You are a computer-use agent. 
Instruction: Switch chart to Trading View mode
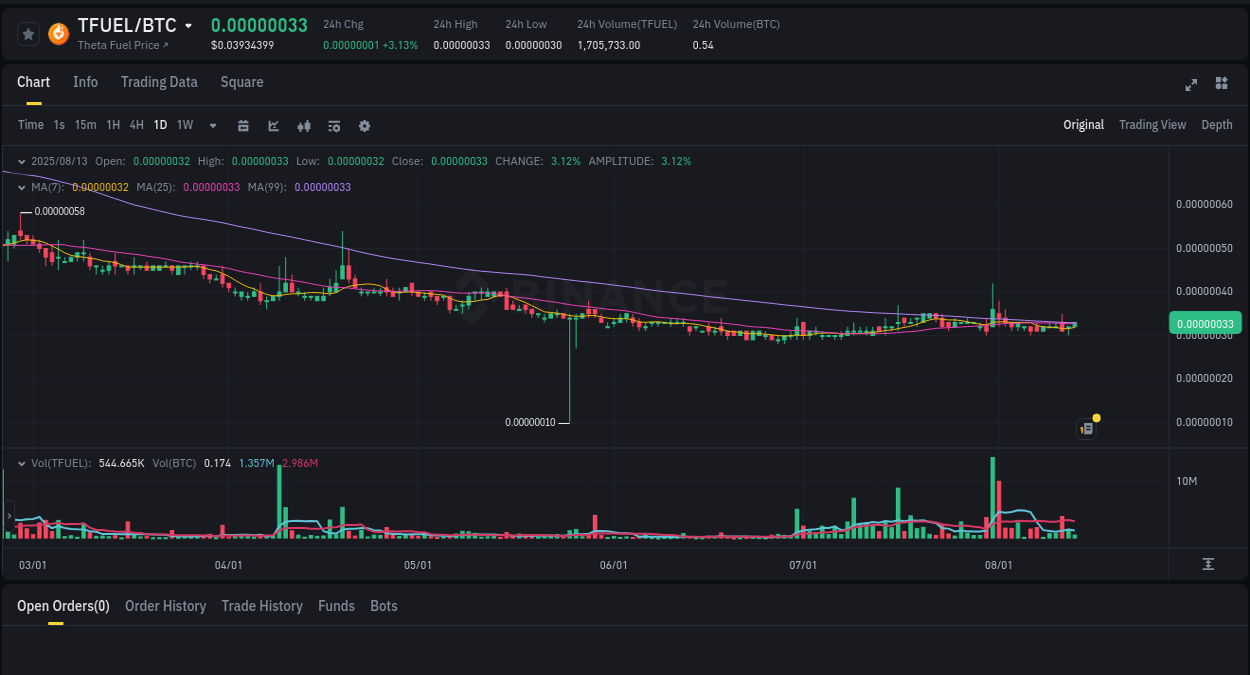click(x=1152, y=125)
